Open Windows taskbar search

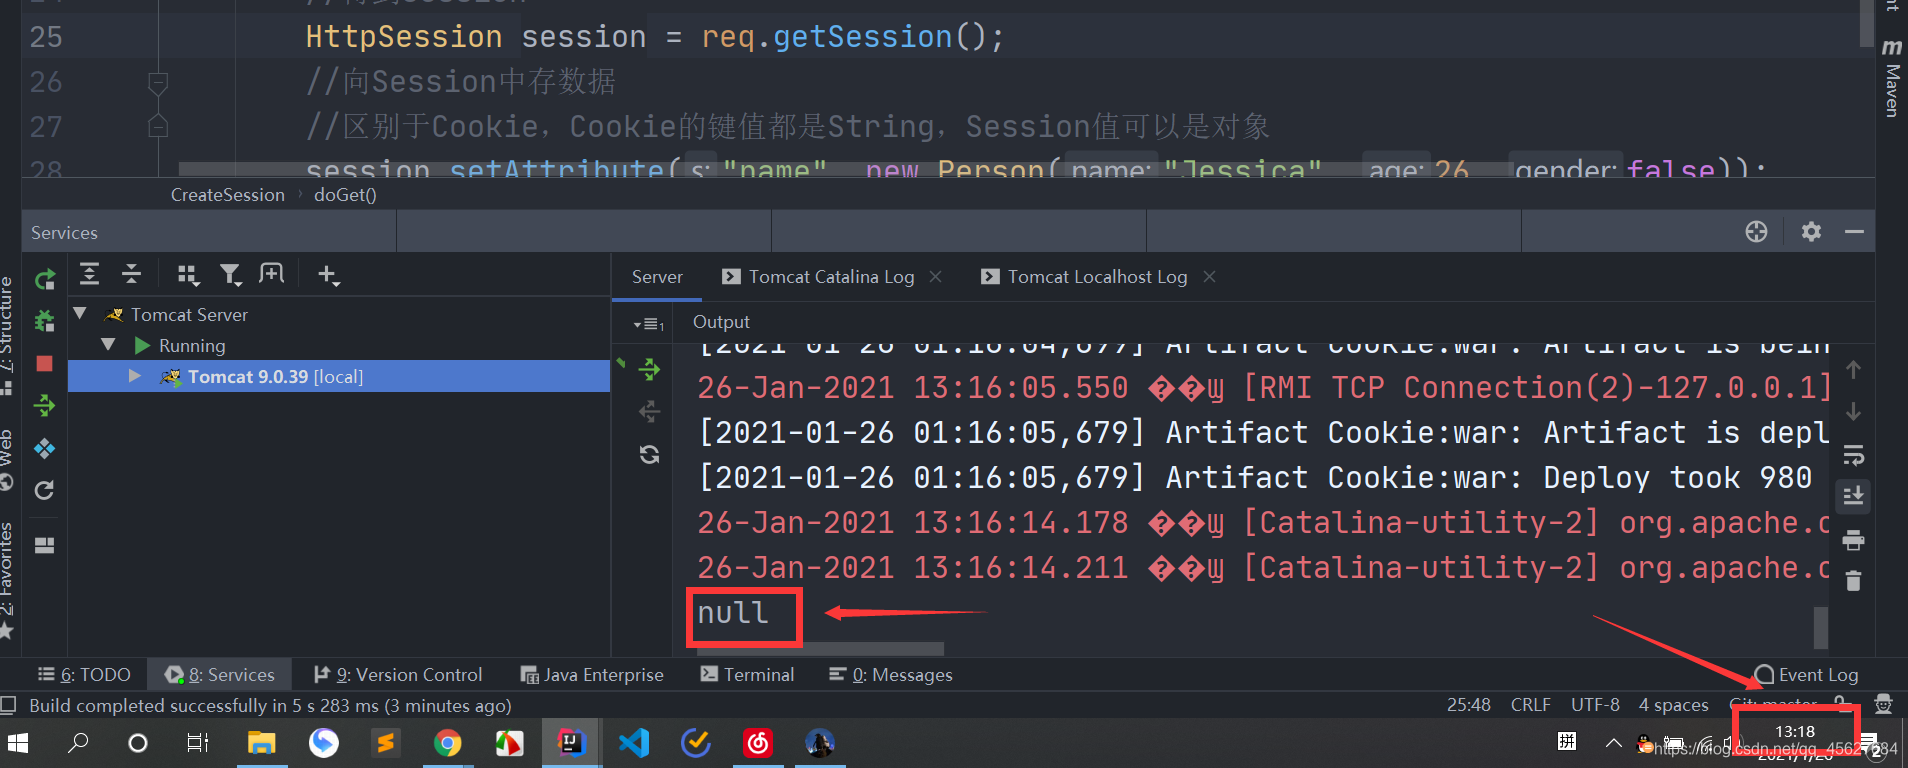[x=78, y=743]
